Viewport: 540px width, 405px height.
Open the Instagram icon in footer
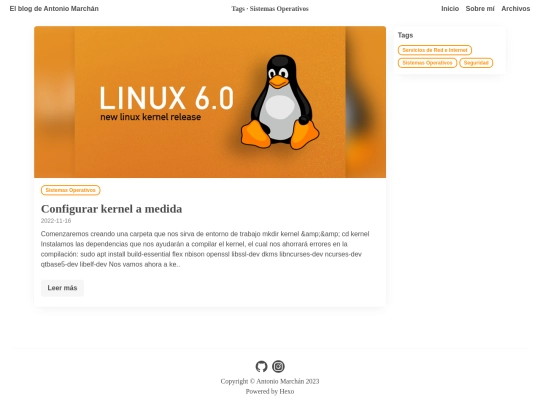pyautogui.click(x=278, y=366)
